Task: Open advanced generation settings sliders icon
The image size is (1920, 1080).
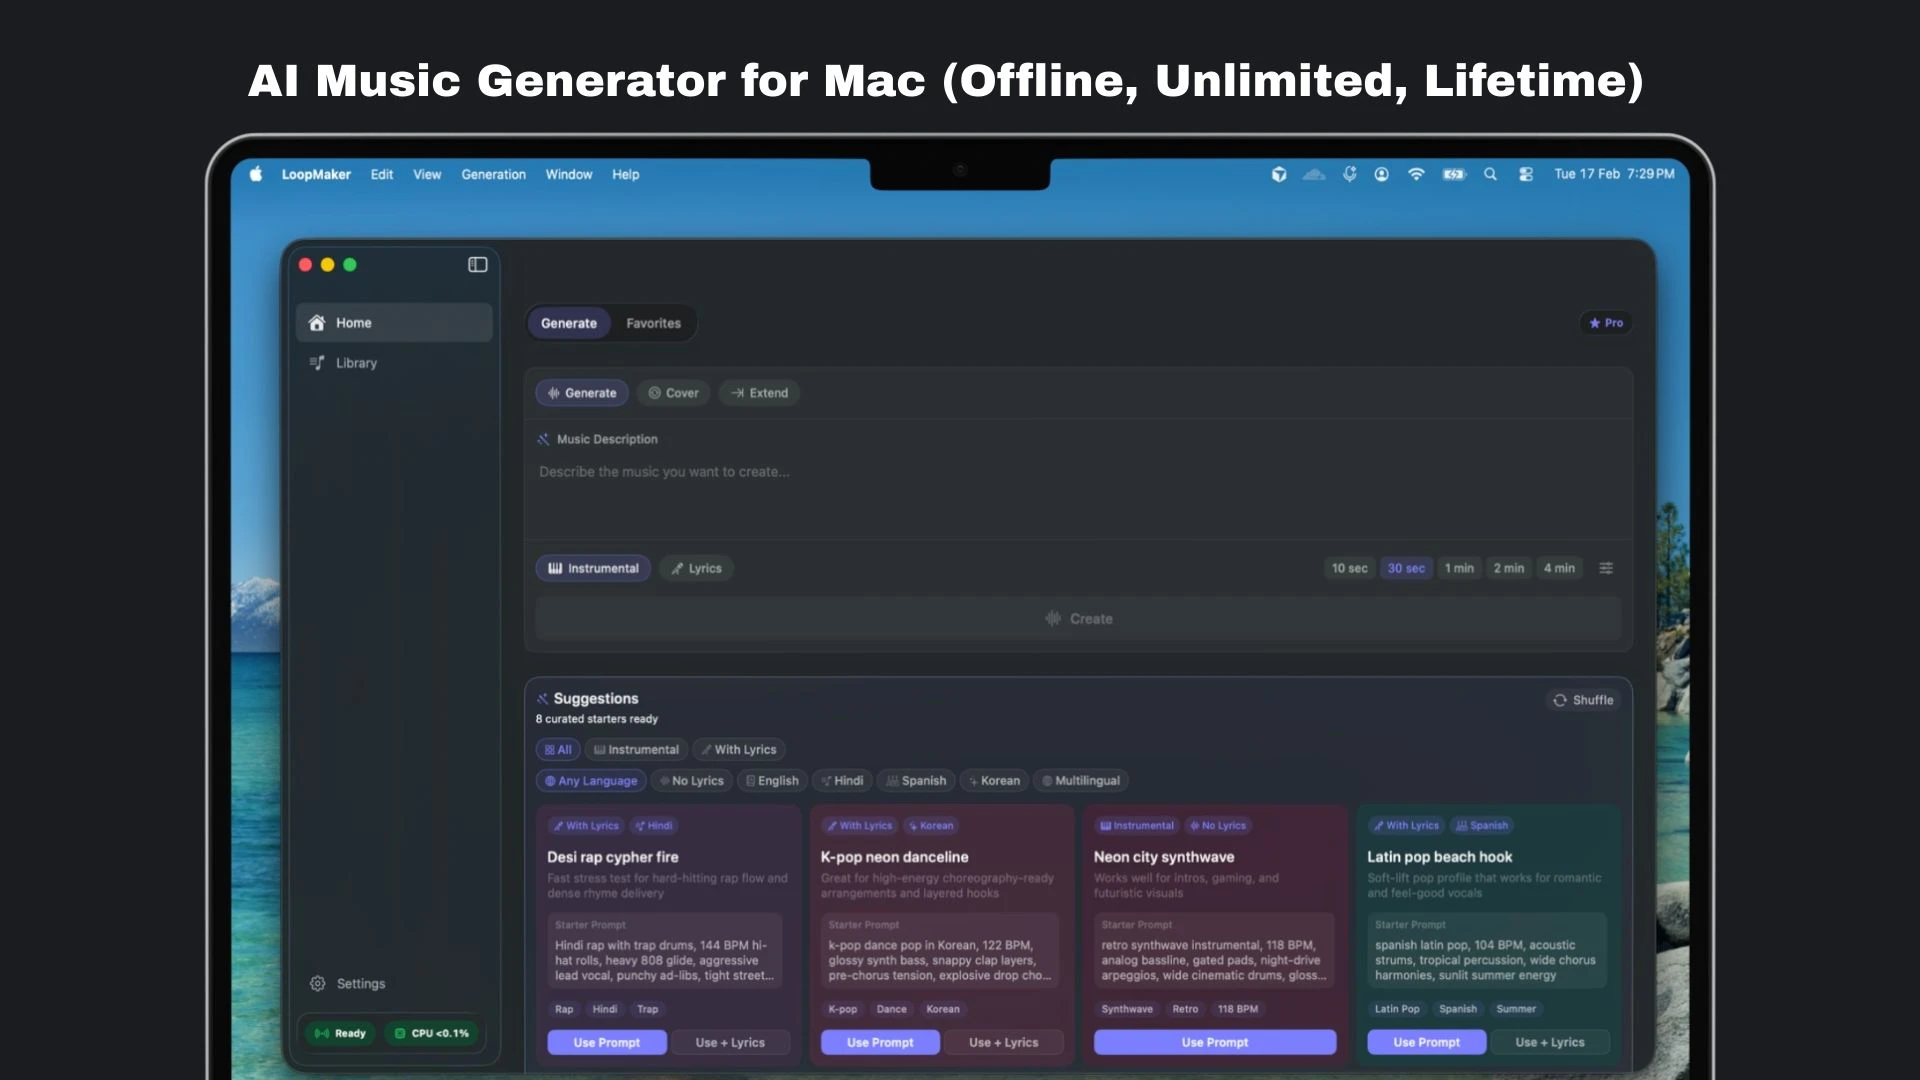Action: click(1606, 568)
